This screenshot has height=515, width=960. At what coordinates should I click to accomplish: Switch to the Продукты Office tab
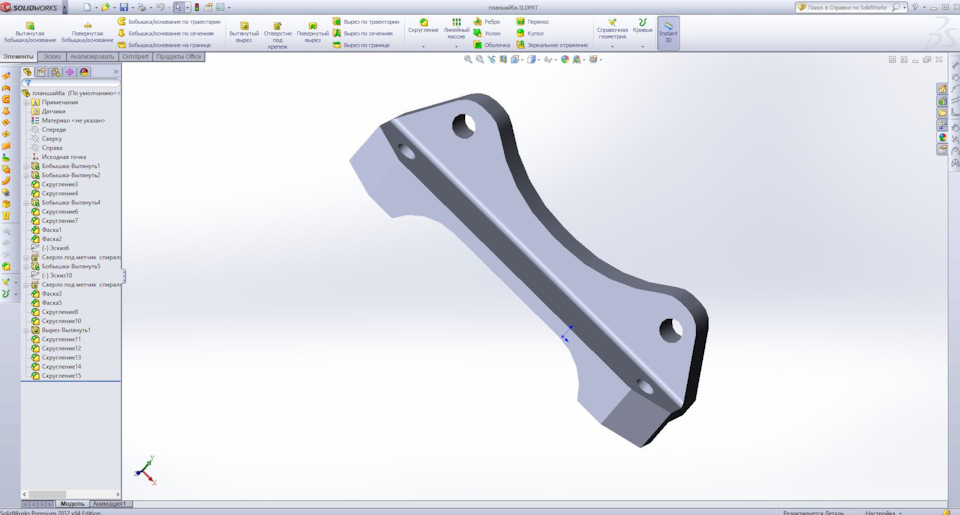178,56
